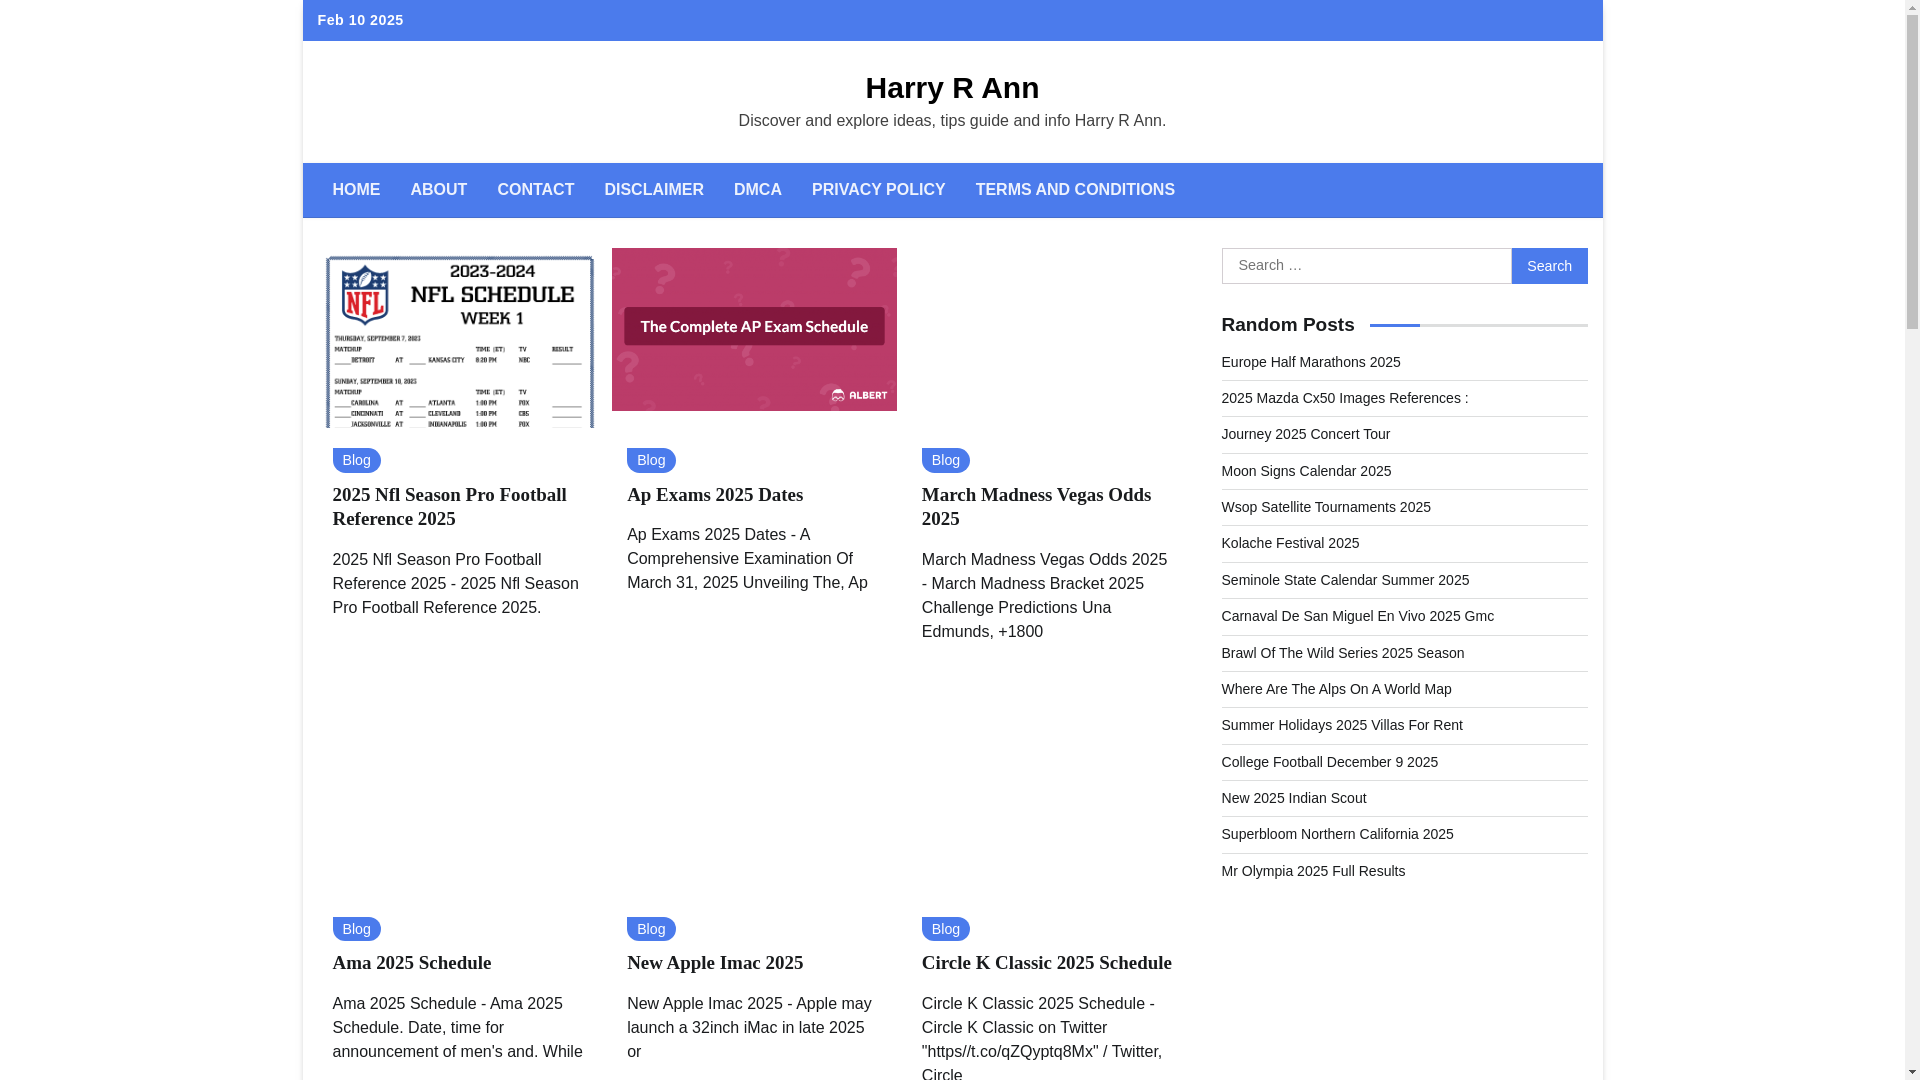Screen dimensions: 1920x1080
Task: Focus the search input field
Action: coord(1366,266)
